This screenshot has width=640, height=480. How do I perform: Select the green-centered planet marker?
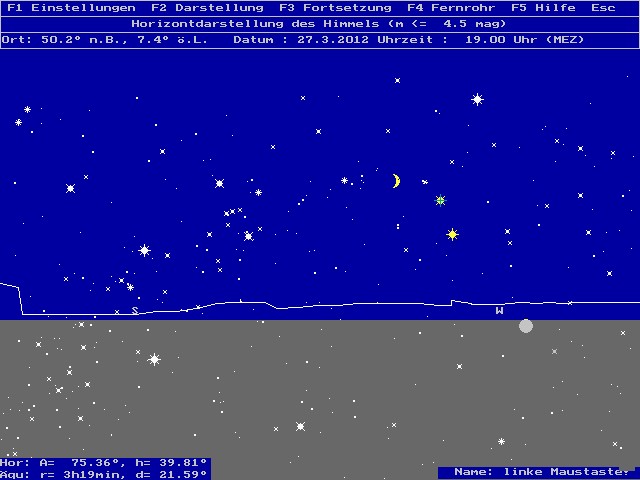(x=440, y=200)
